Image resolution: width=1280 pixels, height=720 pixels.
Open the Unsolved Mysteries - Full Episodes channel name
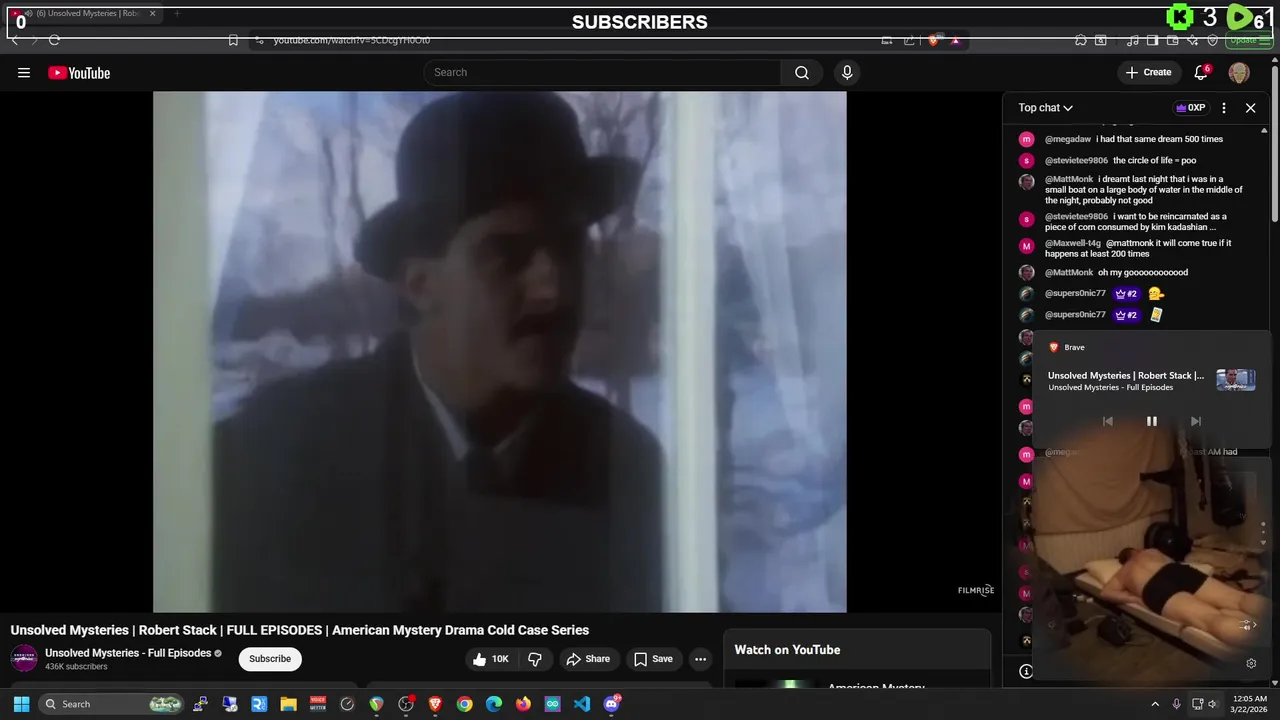[128, 653]
